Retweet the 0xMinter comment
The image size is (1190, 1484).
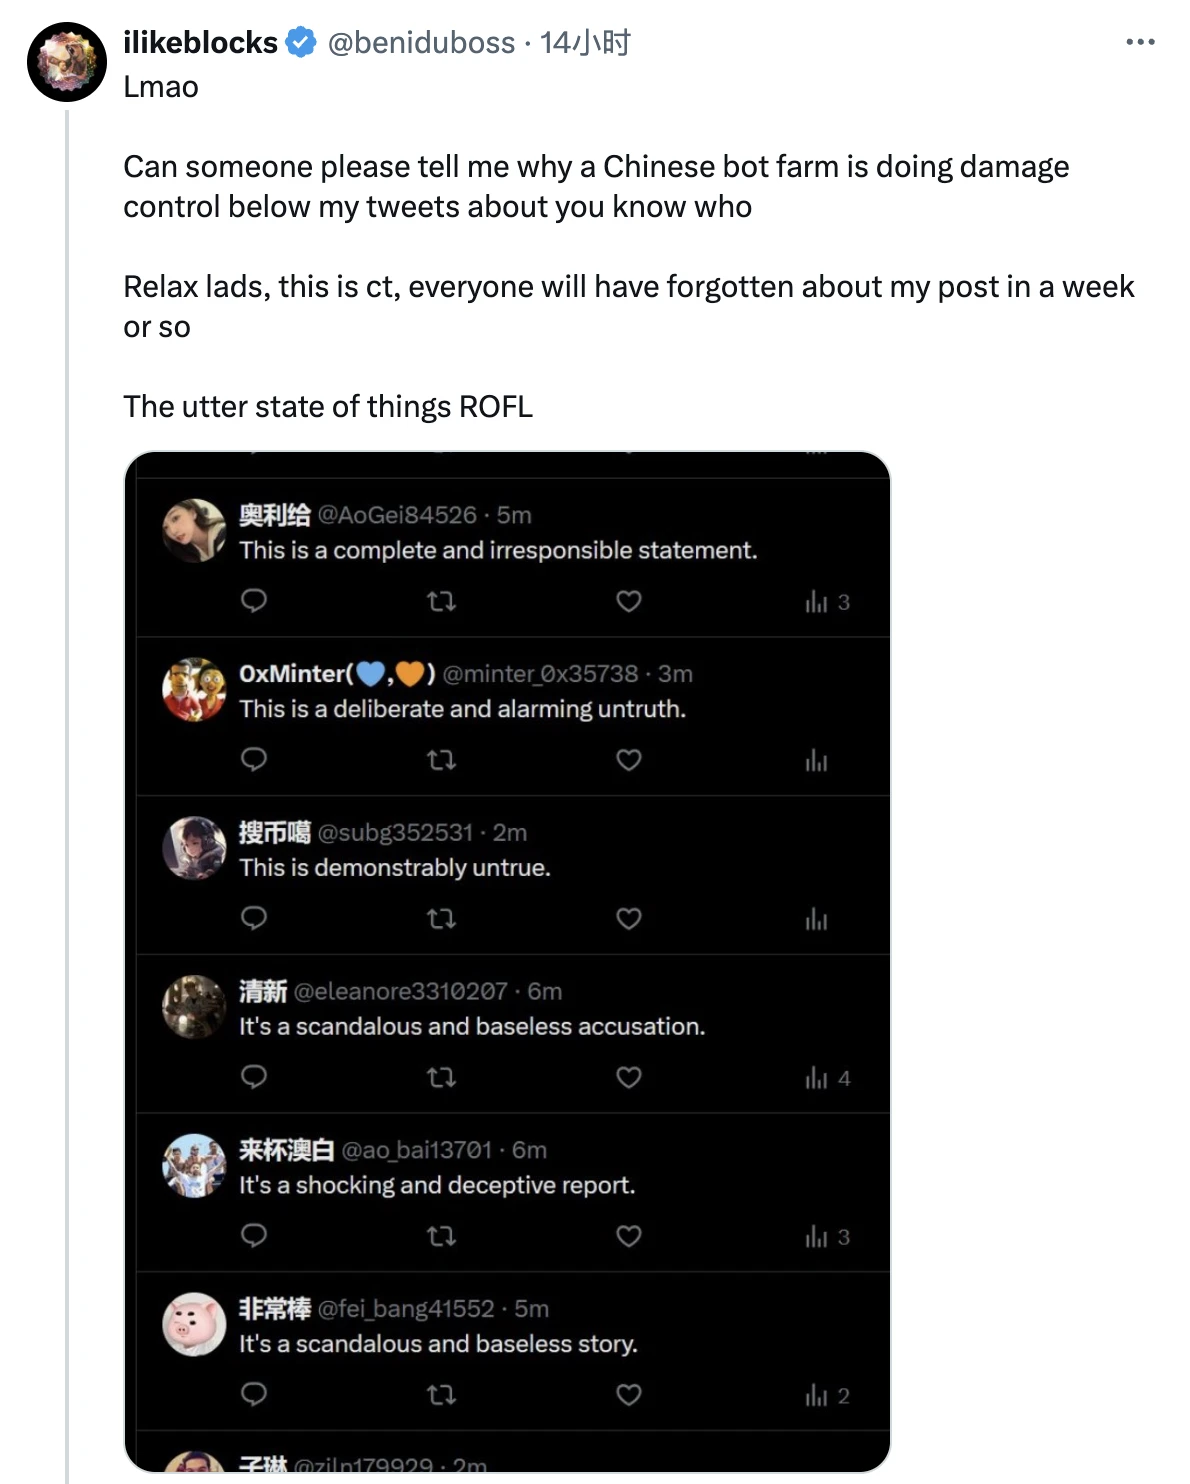point(441,760)
